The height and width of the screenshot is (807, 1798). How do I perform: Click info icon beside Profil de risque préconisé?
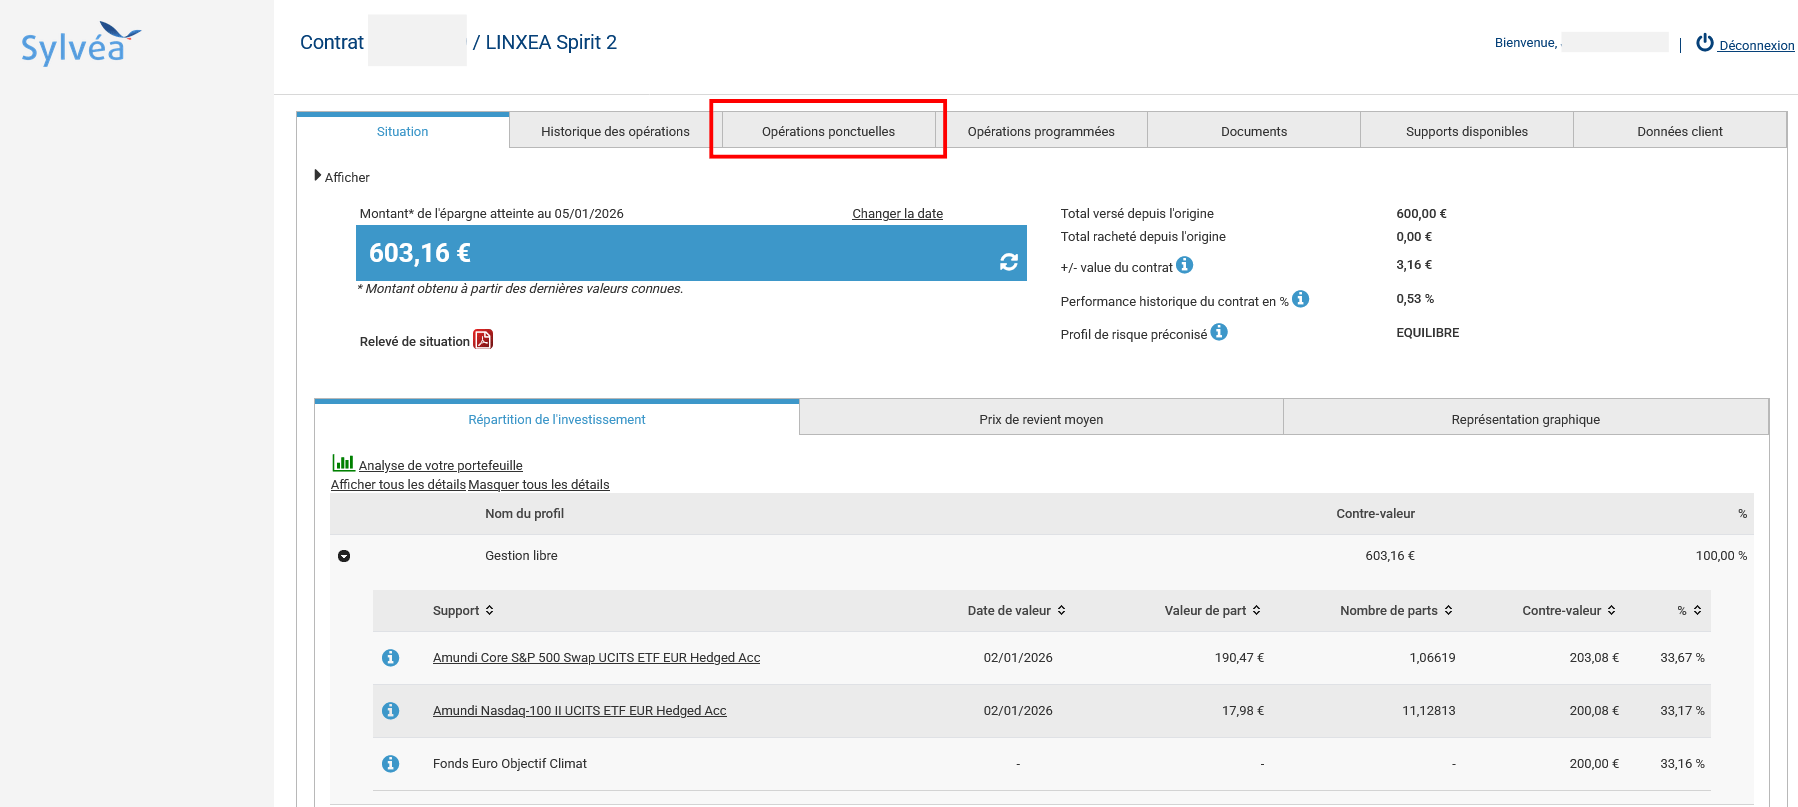(1219, 332)
